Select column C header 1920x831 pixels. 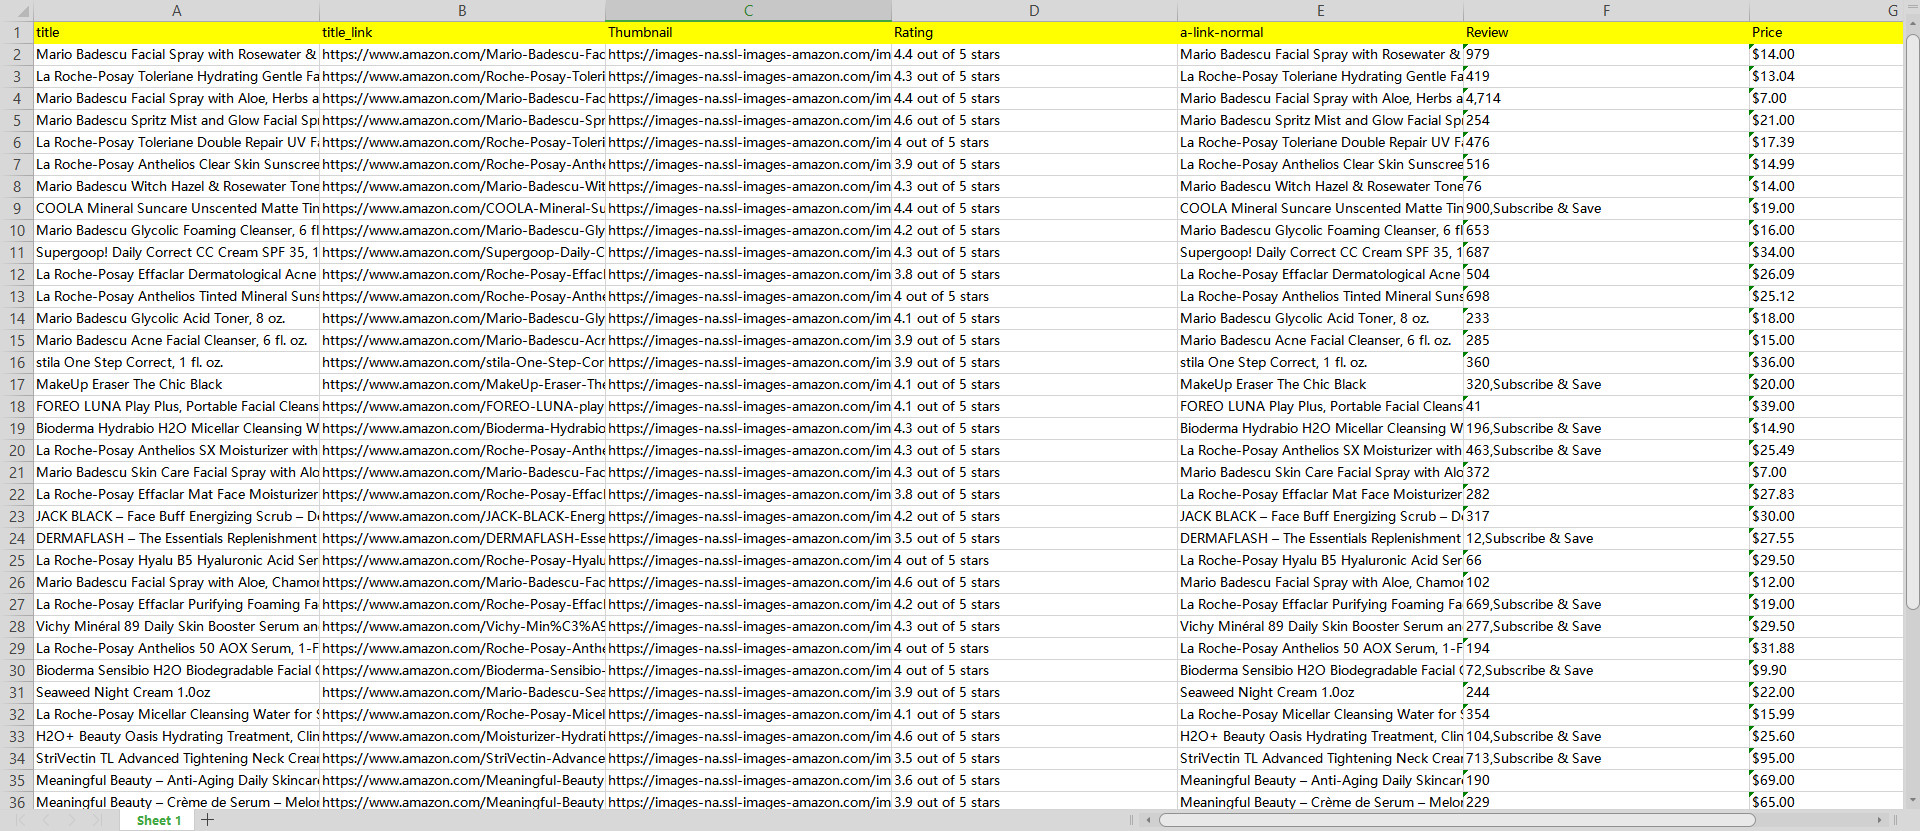pyautogui.click(x=748, y=10)
